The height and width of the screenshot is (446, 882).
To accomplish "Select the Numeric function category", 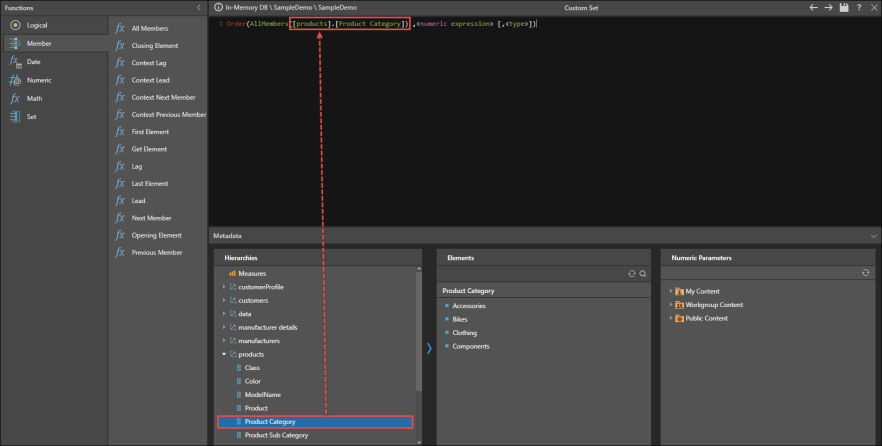I will [x=54, y=80].
